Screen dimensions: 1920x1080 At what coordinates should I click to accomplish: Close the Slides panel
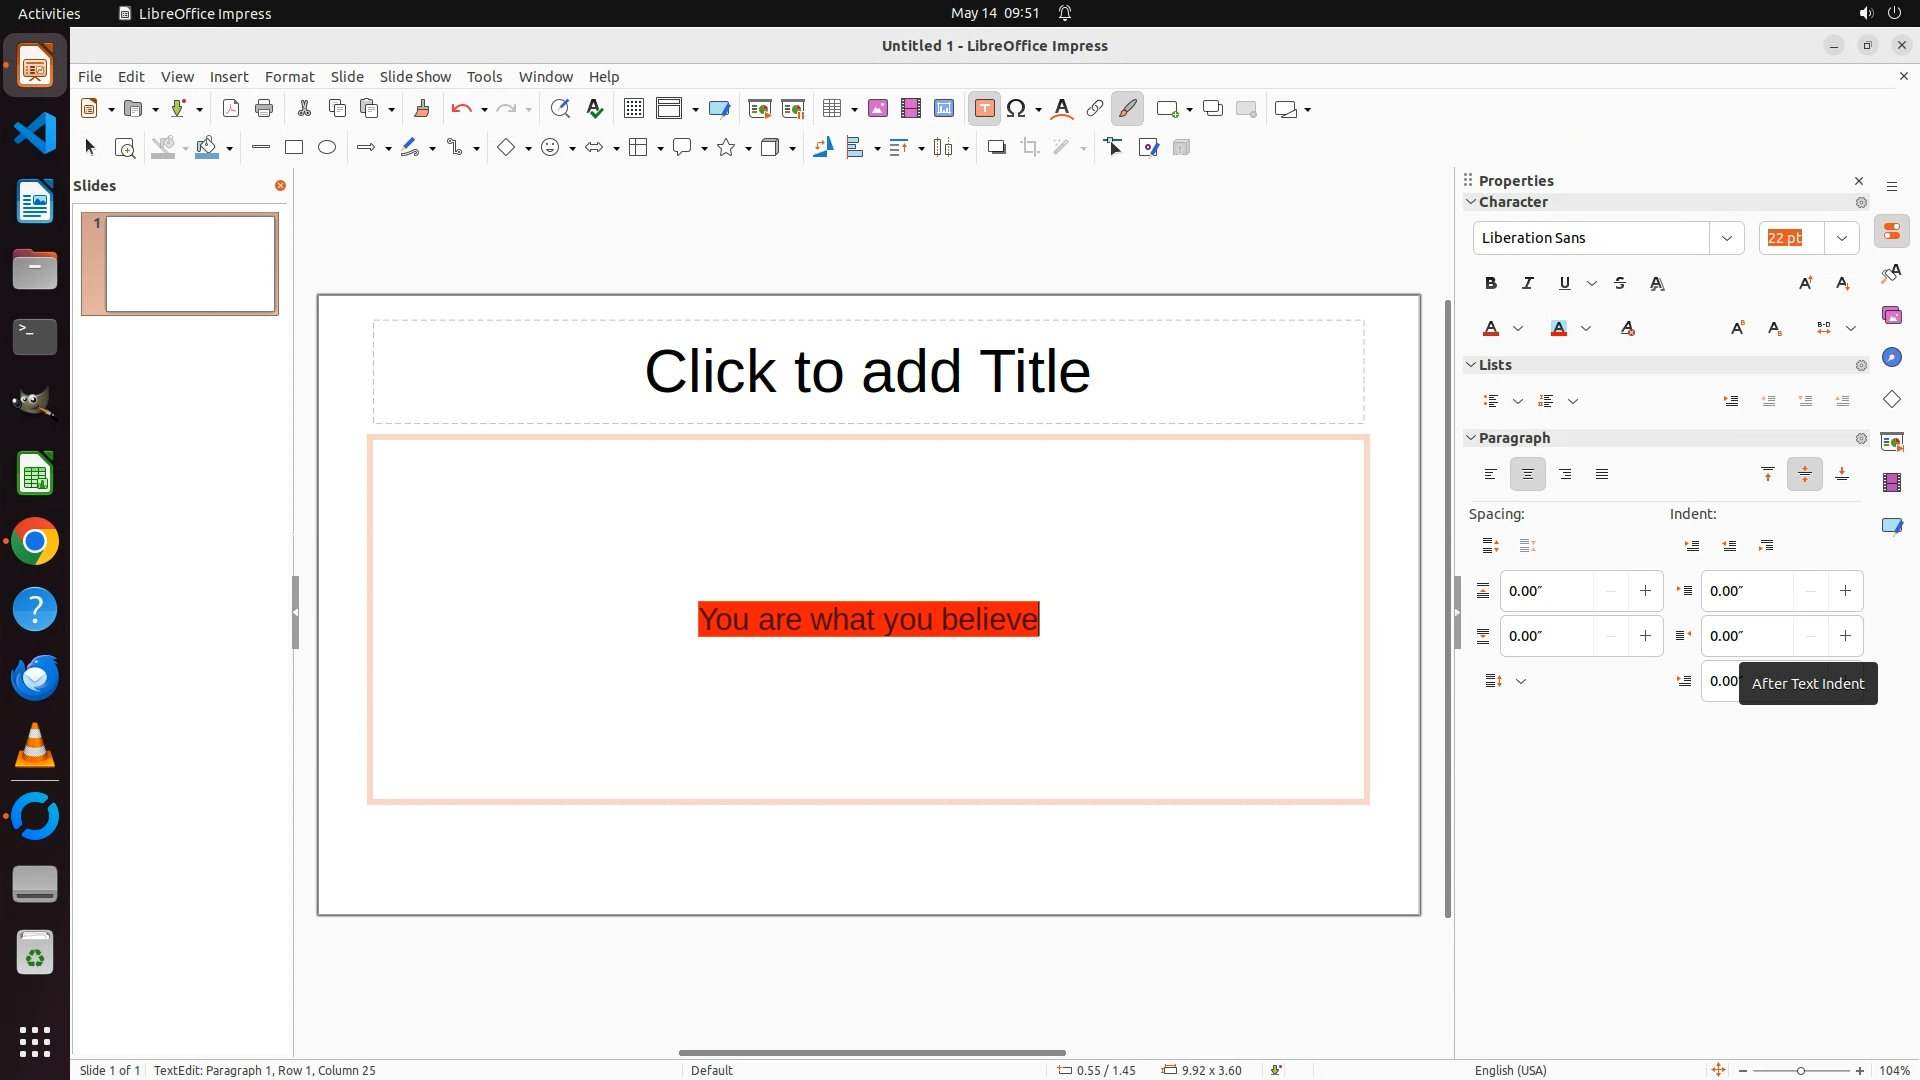tap(280, 186)
